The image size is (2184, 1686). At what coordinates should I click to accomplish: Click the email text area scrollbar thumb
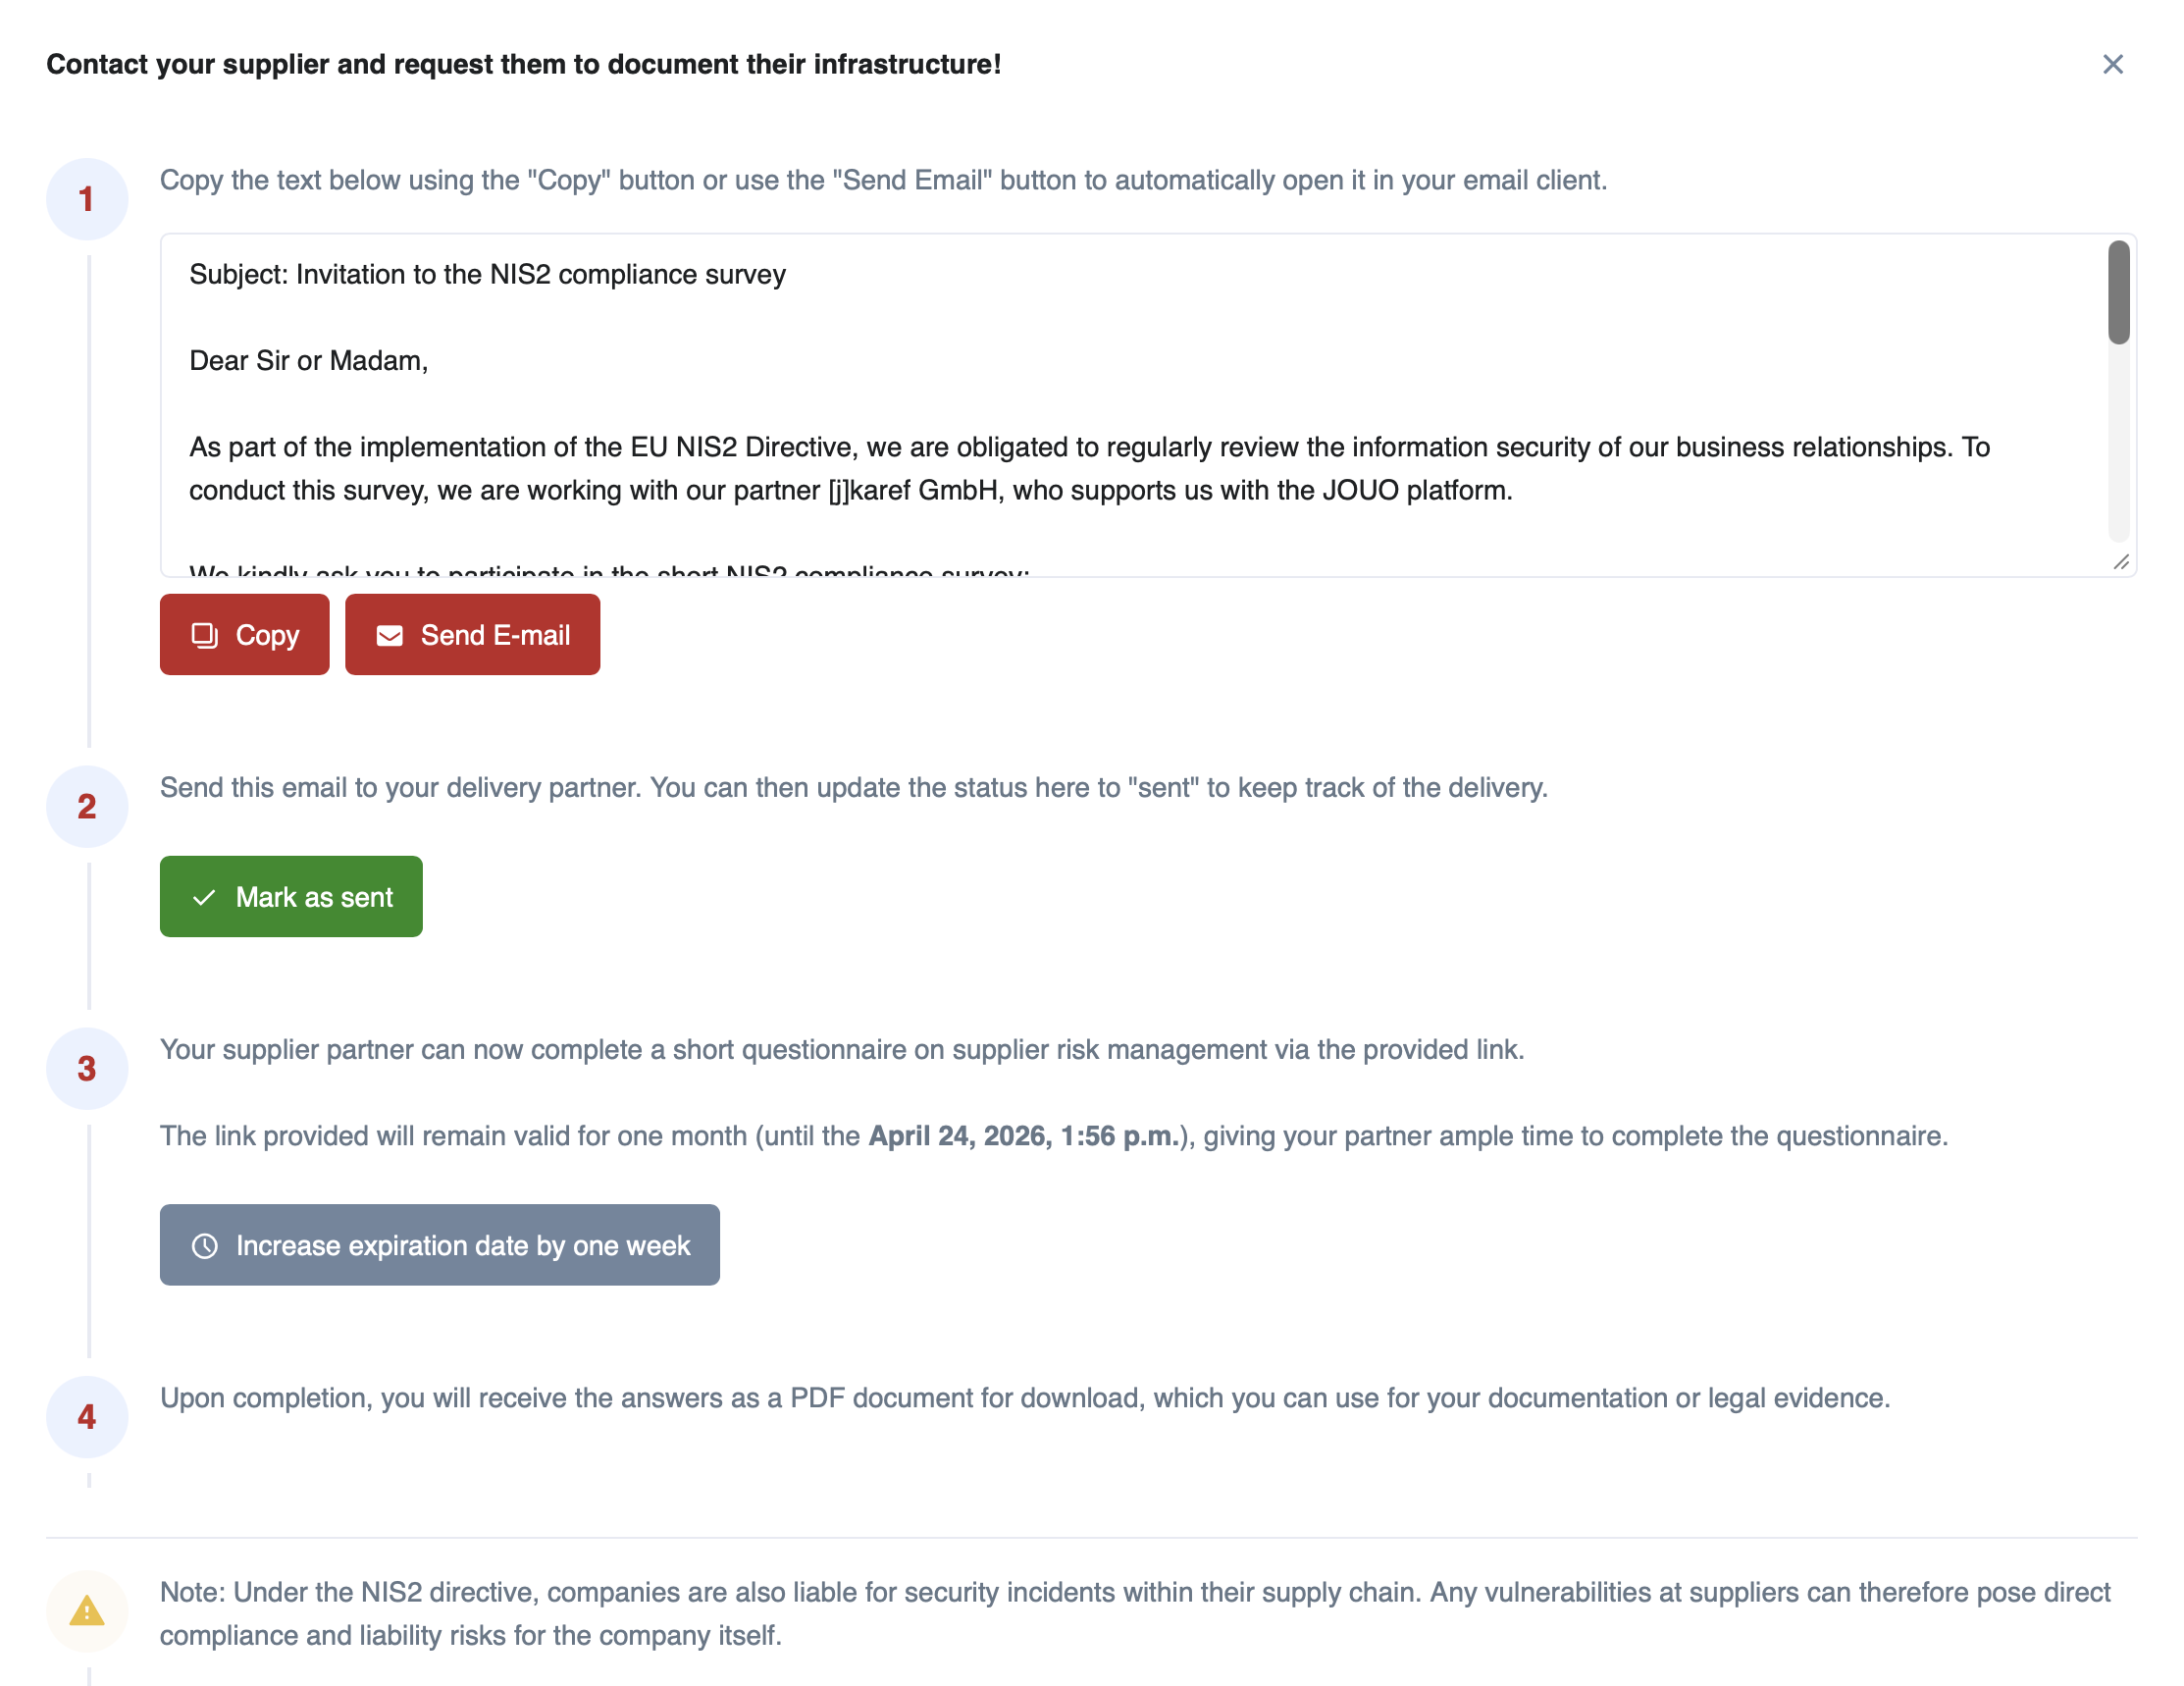click(2118, 292)
